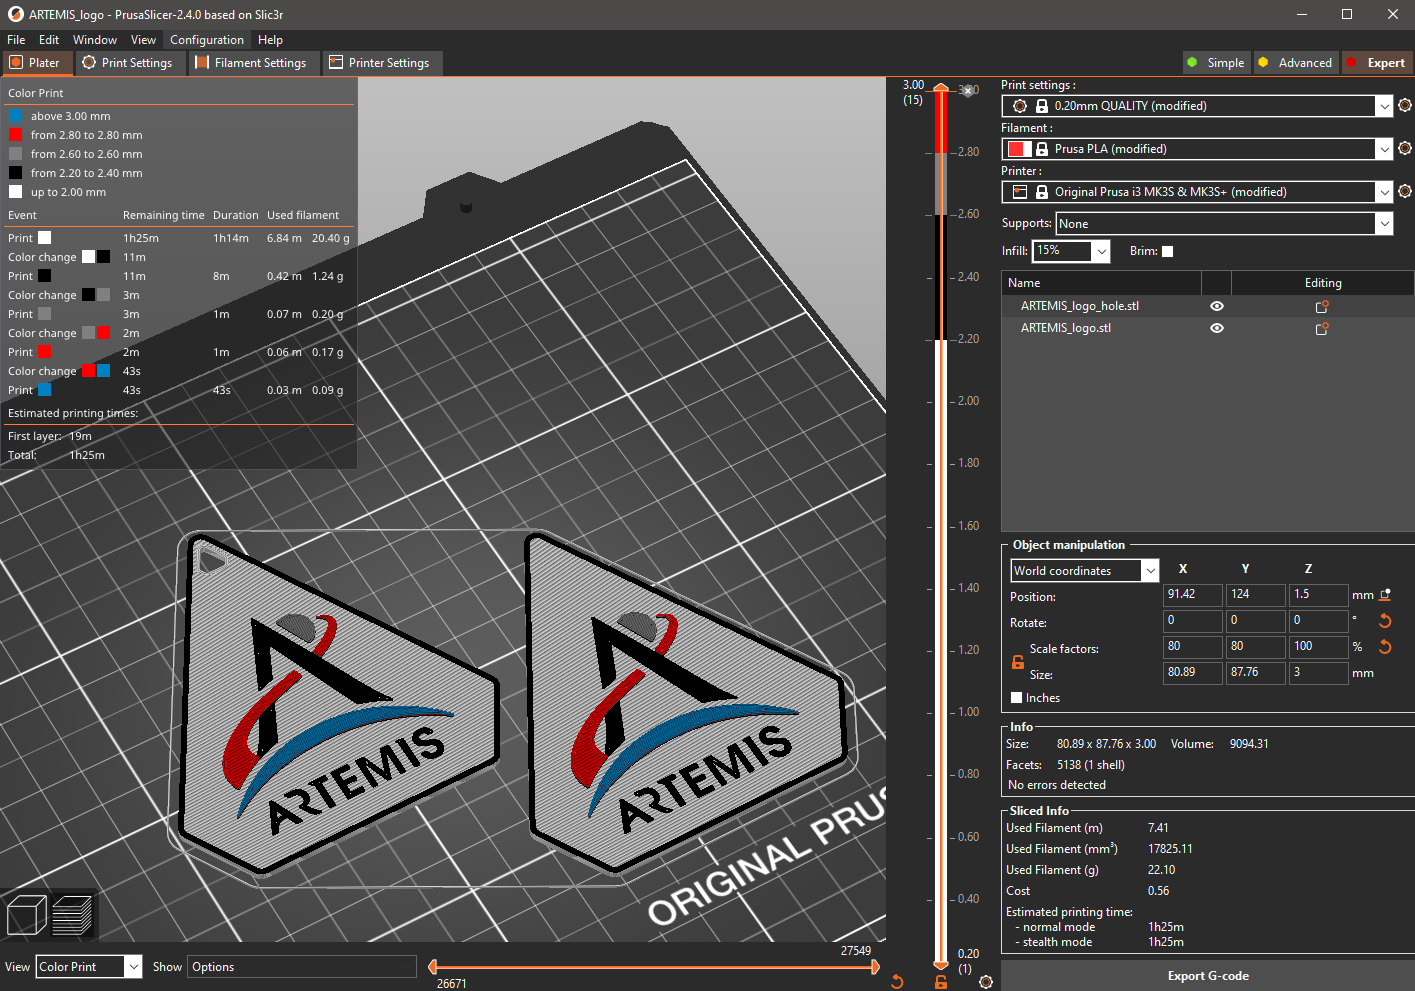
Task: Click the drop-to-bed icon beside Position
Action: tap(1385, 595)
